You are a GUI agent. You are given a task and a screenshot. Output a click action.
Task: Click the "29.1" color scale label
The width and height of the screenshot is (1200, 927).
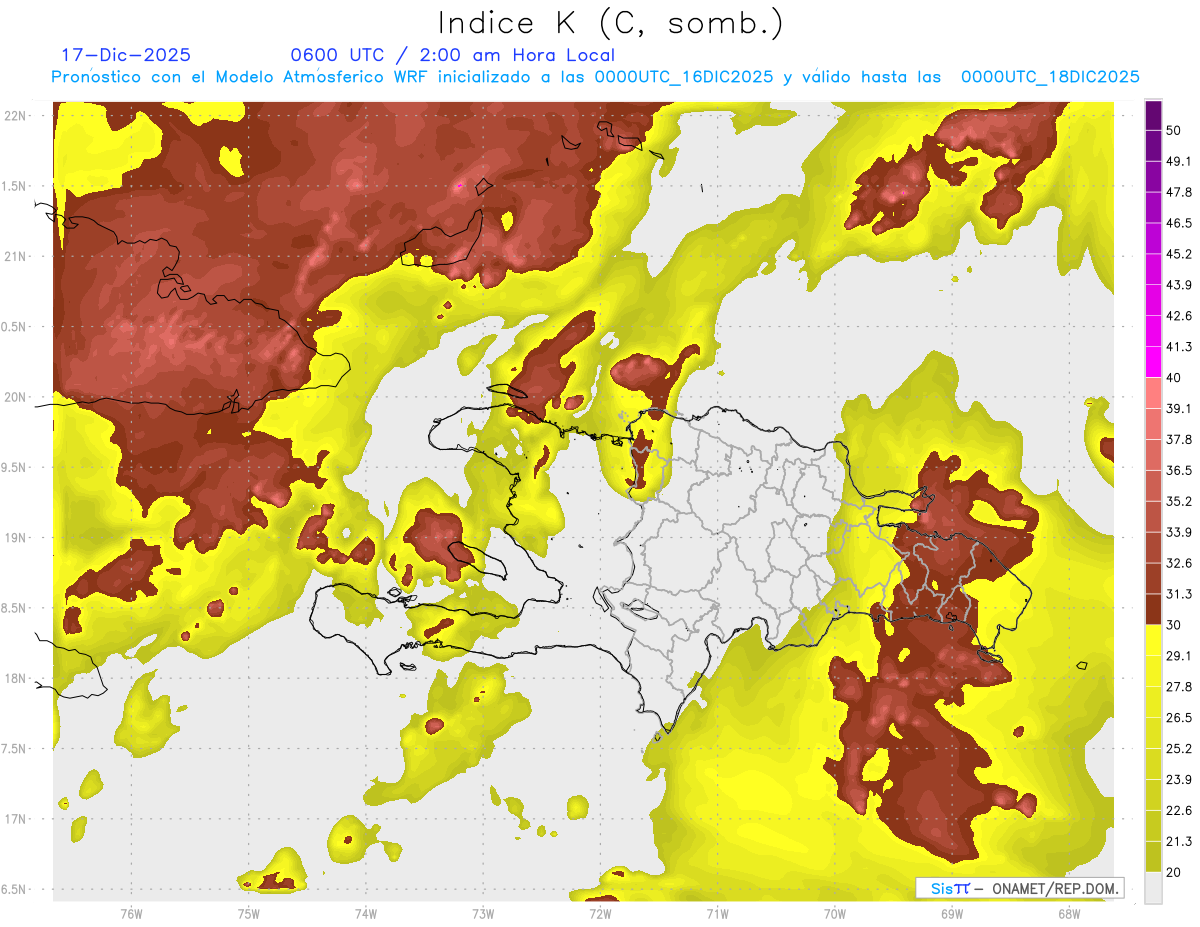1179,655
